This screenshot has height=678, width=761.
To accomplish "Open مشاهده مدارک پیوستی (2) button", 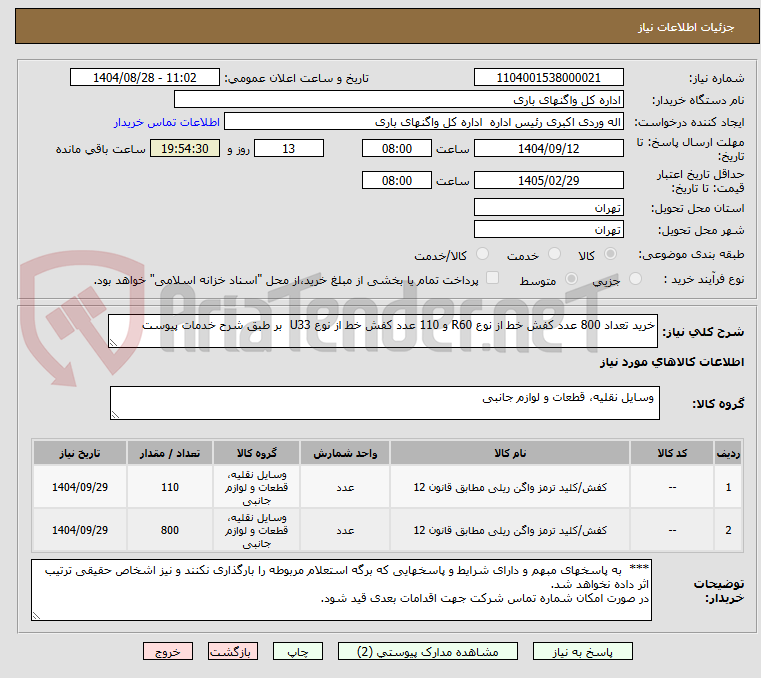I will pos(428,651).
